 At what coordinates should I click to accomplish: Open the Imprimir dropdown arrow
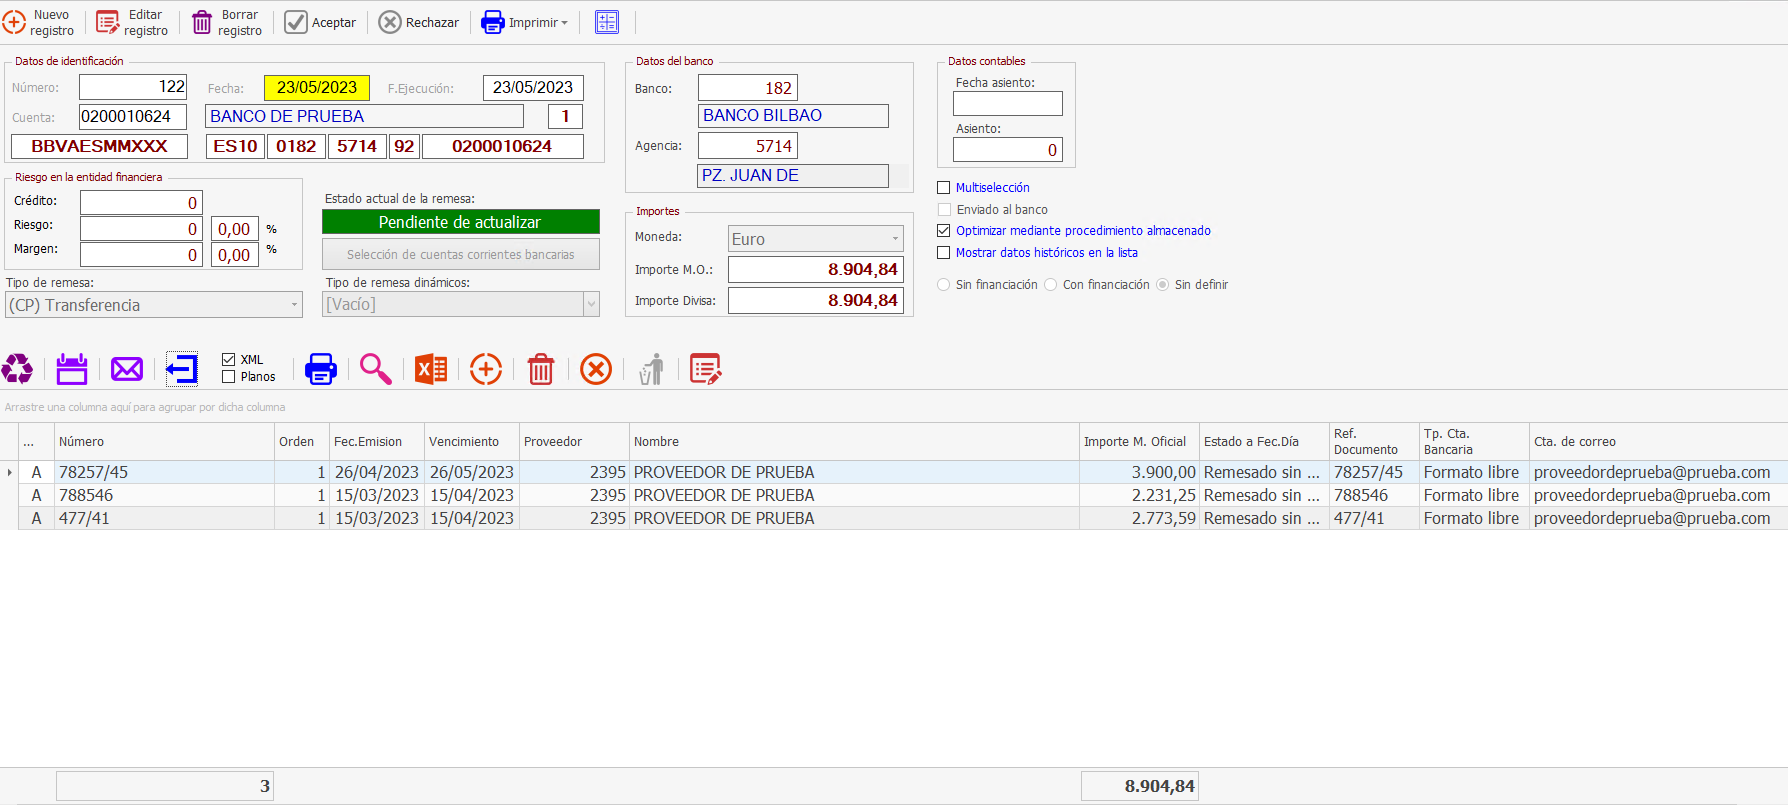tap(565, 23)
